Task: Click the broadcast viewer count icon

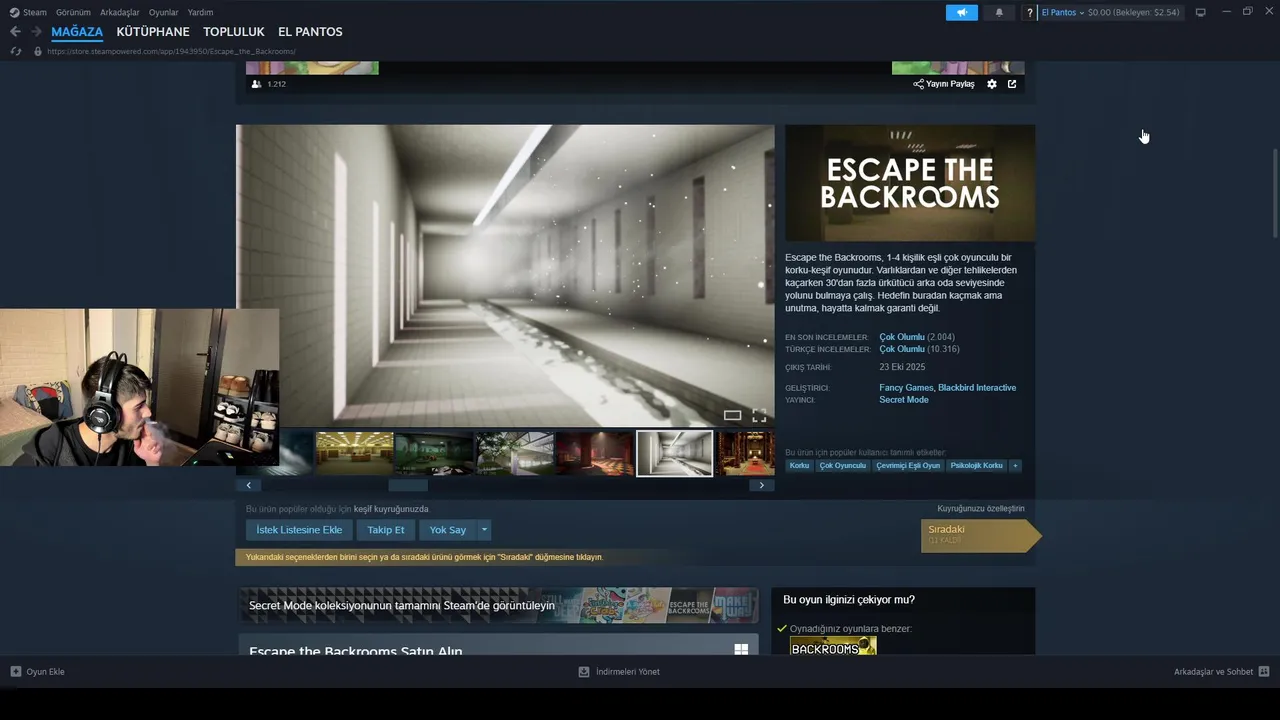Action: coord(257,84)
